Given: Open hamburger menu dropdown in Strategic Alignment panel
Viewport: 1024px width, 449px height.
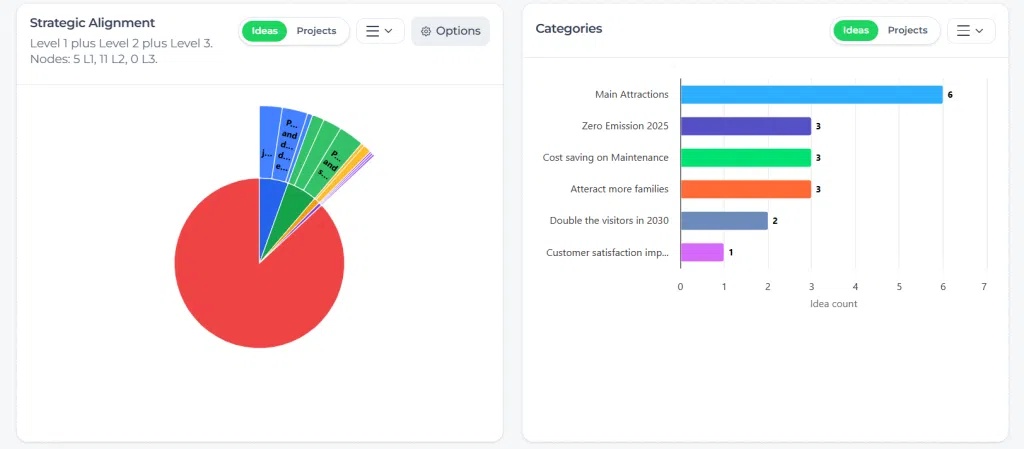Looking at the screenshot, I should (379, 31).
